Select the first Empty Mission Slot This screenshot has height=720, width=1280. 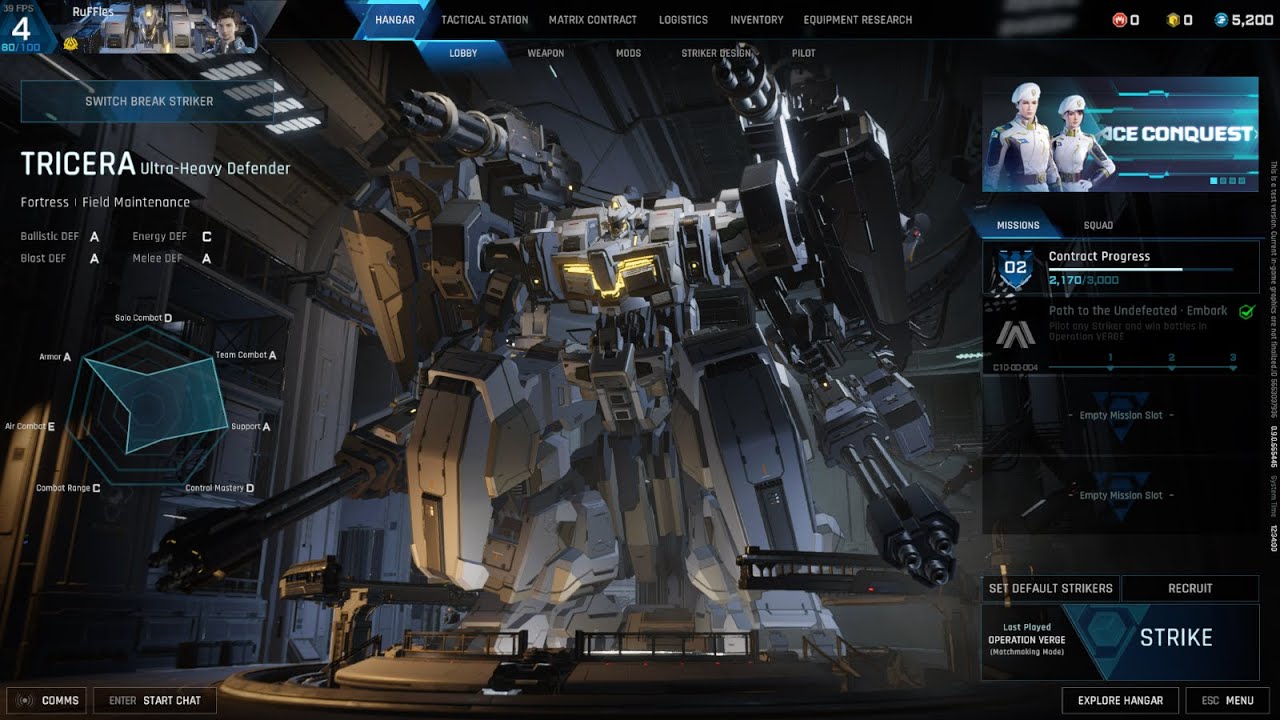pyautogui.click(x=1121, y=416)
